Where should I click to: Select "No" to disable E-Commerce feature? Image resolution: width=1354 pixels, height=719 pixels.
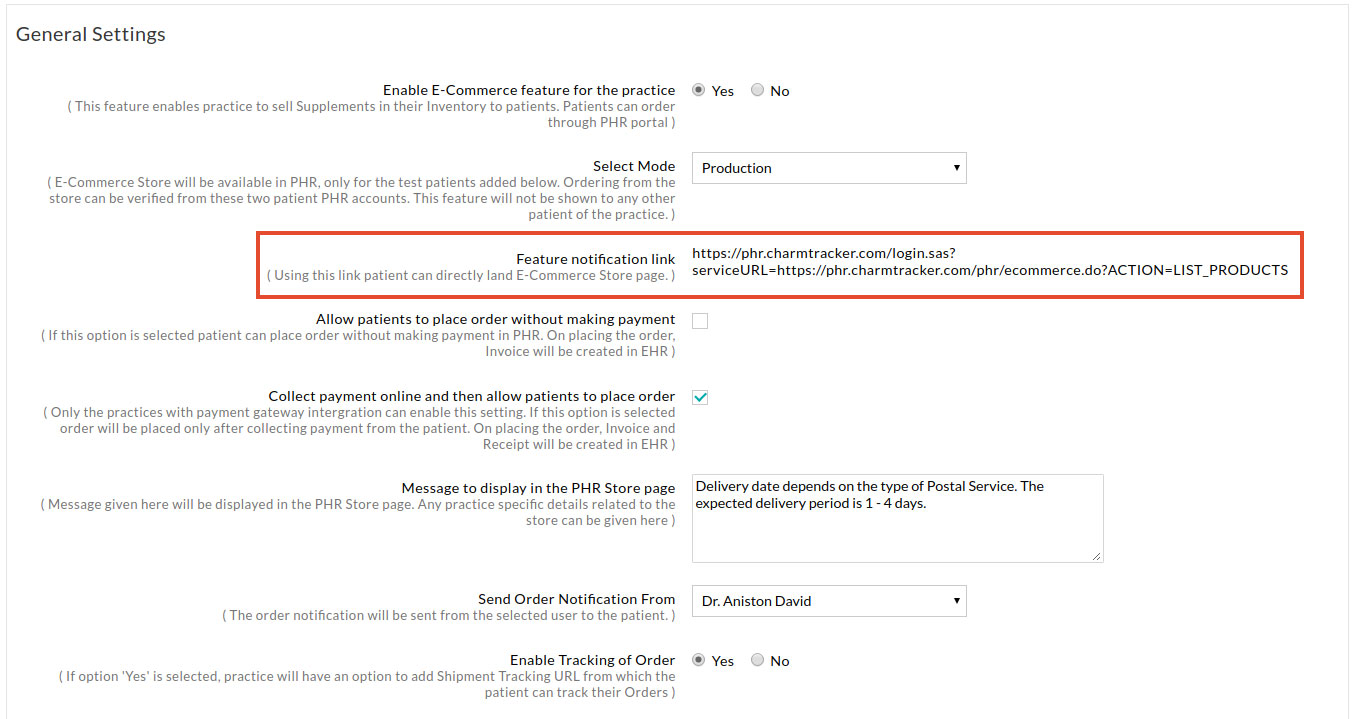(757, 90)
